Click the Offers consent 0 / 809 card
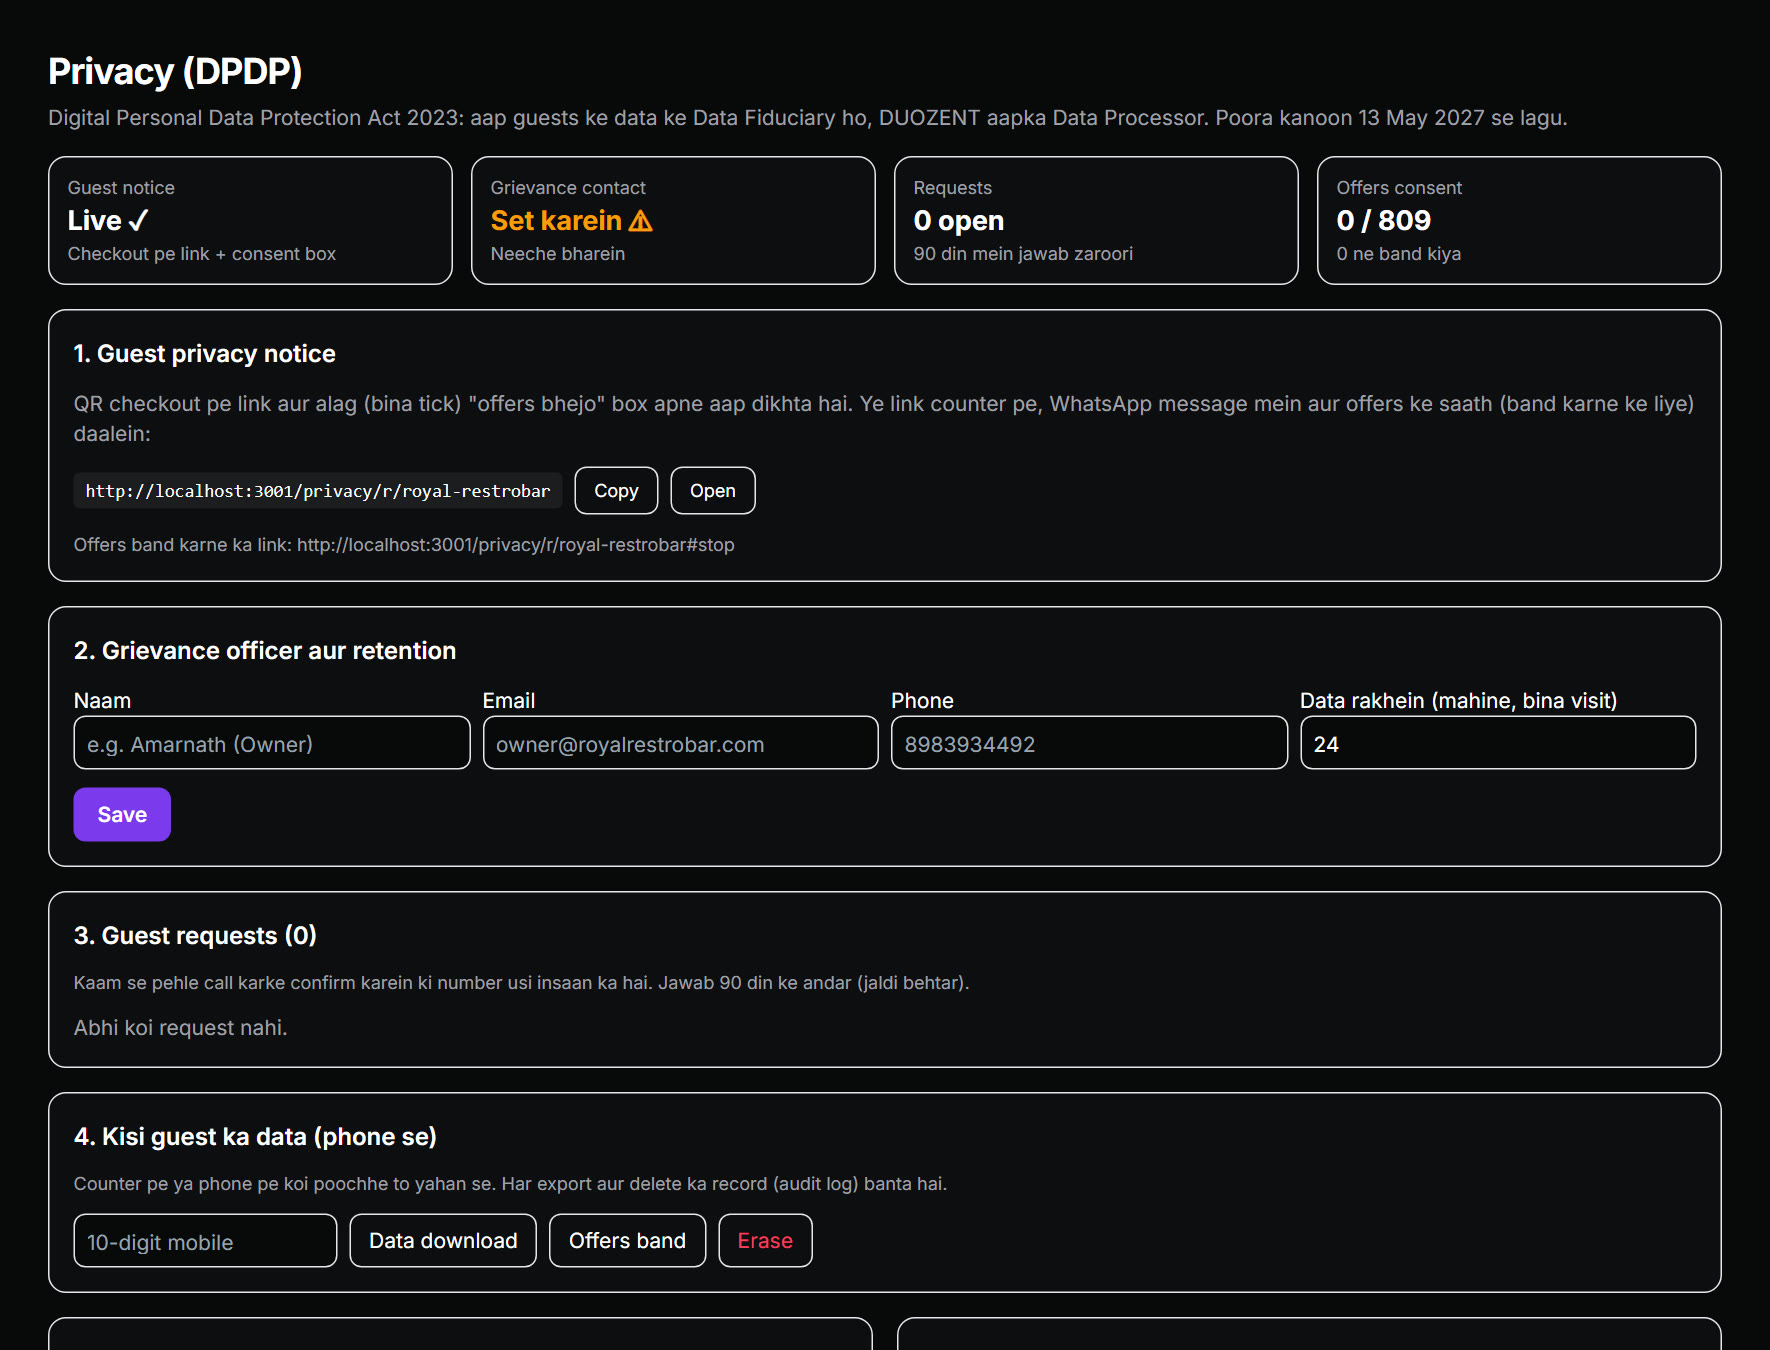The width and height of the screenshot is (1770, 1350). 1519,220
